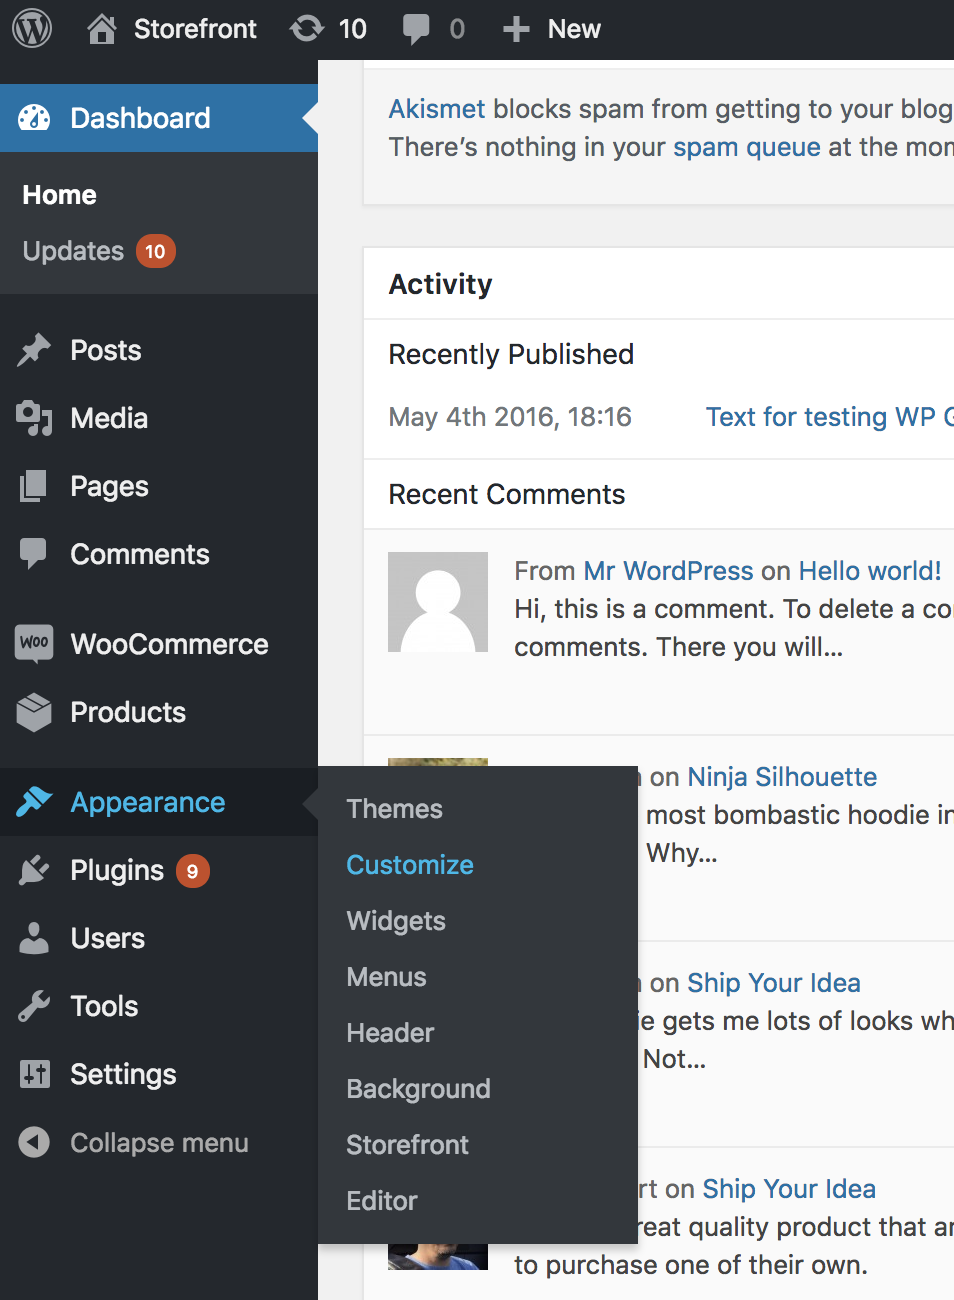Follow the Hello world! post link

(870, 571)
